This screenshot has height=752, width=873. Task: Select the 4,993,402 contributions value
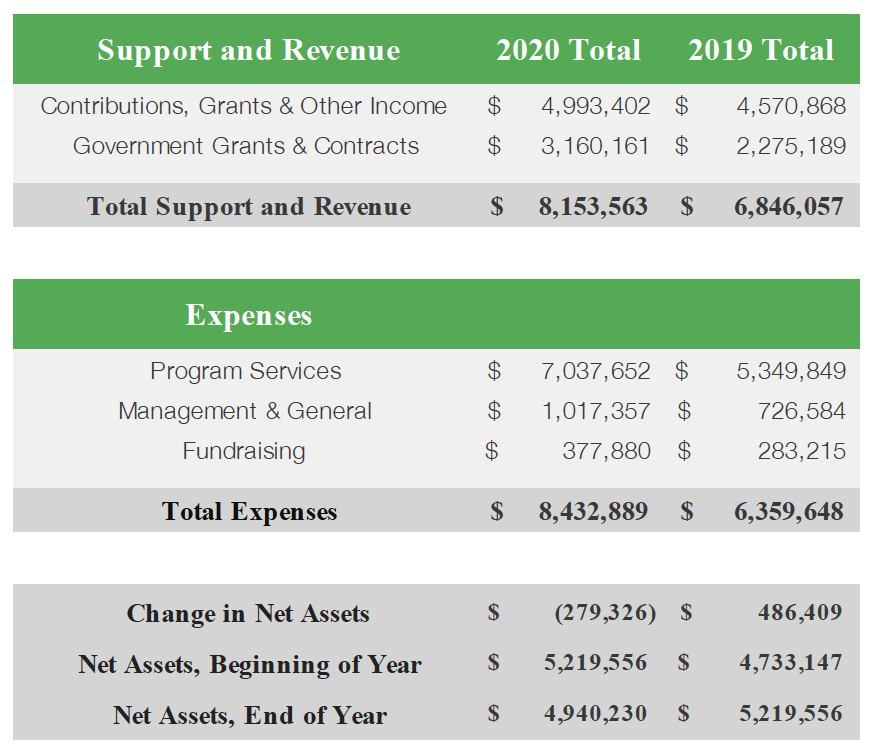[x=595, y=106]
